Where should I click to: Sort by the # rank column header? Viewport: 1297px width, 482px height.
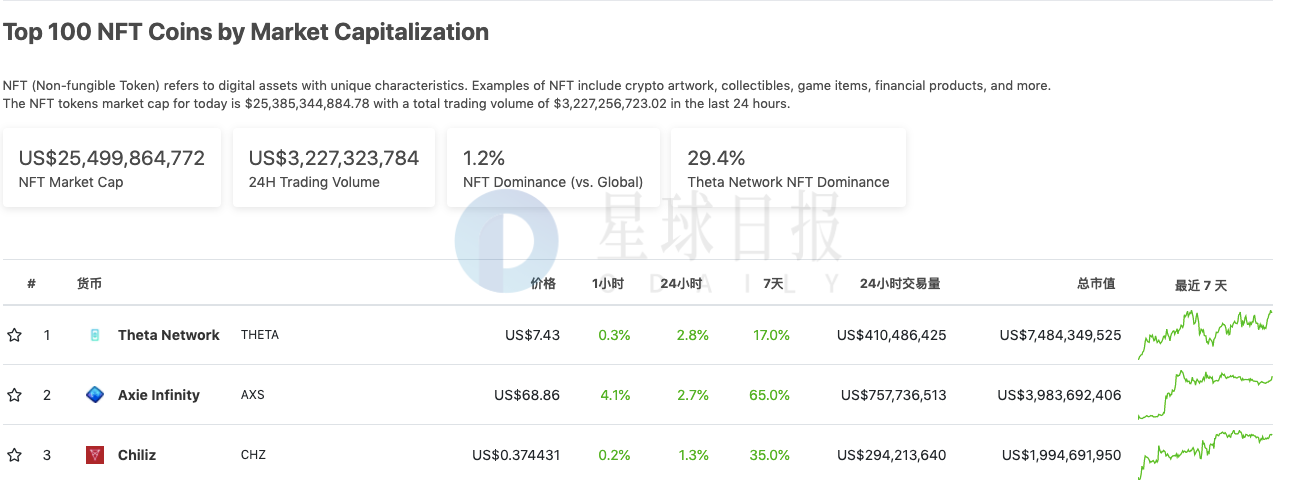(32, 284)
